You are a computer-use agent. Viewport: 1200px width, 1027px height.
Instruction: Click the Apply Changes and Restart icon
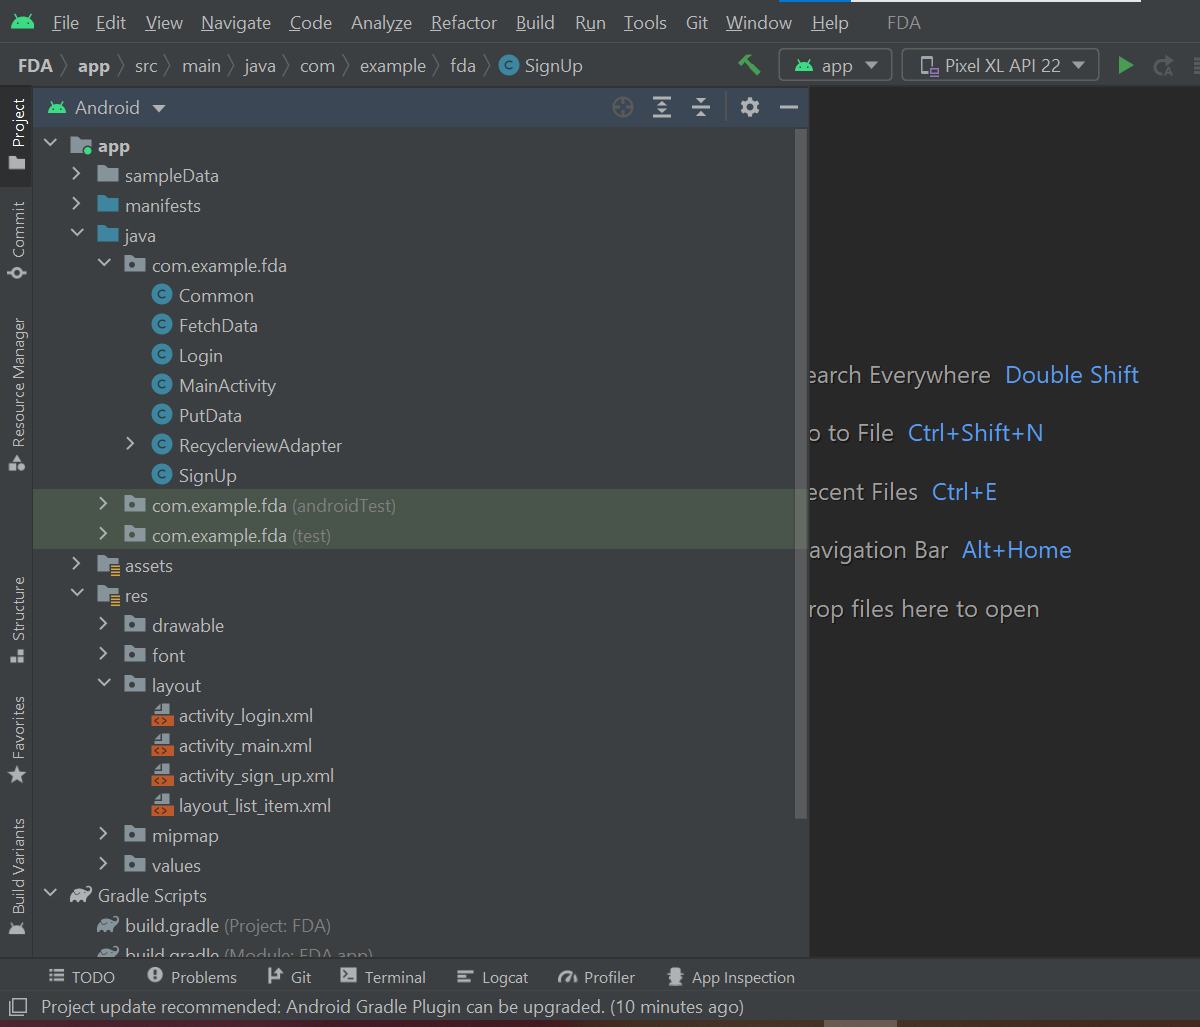pos(1163,66)
